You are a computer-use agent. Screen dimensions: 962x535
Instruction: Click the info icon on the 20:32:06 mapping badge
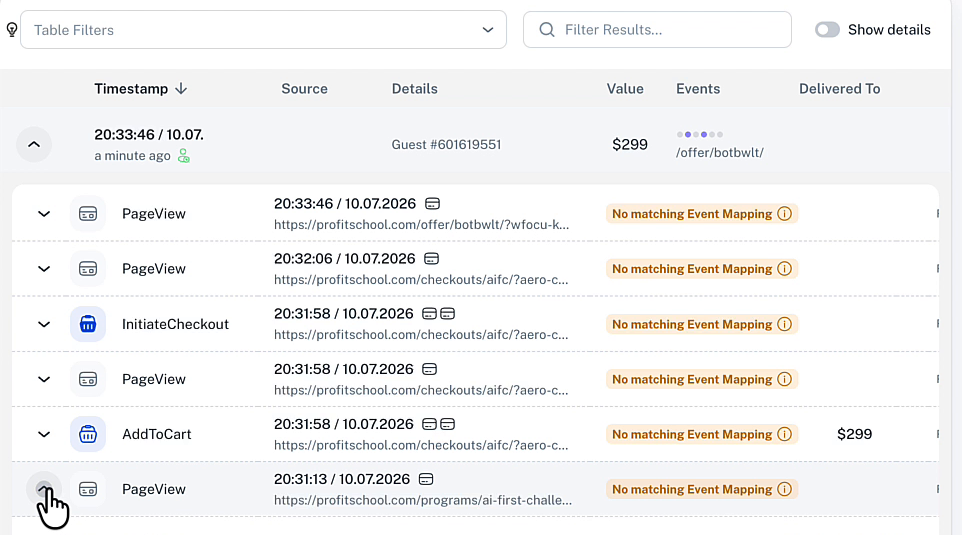784,269
